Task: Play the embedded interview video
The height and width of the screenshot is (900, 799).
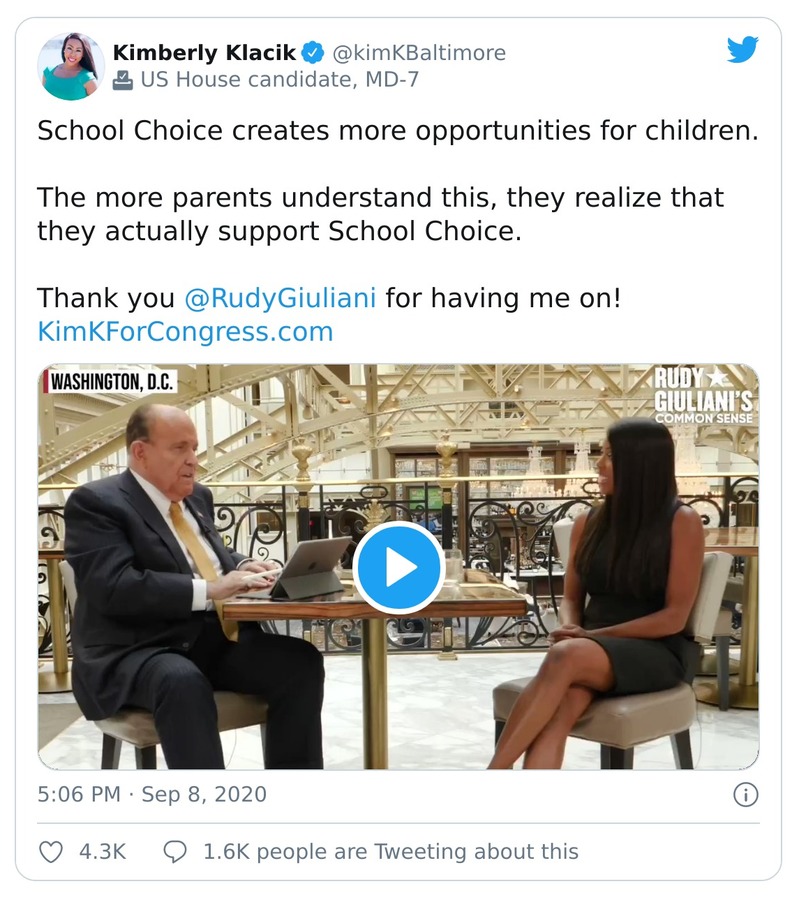Action: pos(398,567)
